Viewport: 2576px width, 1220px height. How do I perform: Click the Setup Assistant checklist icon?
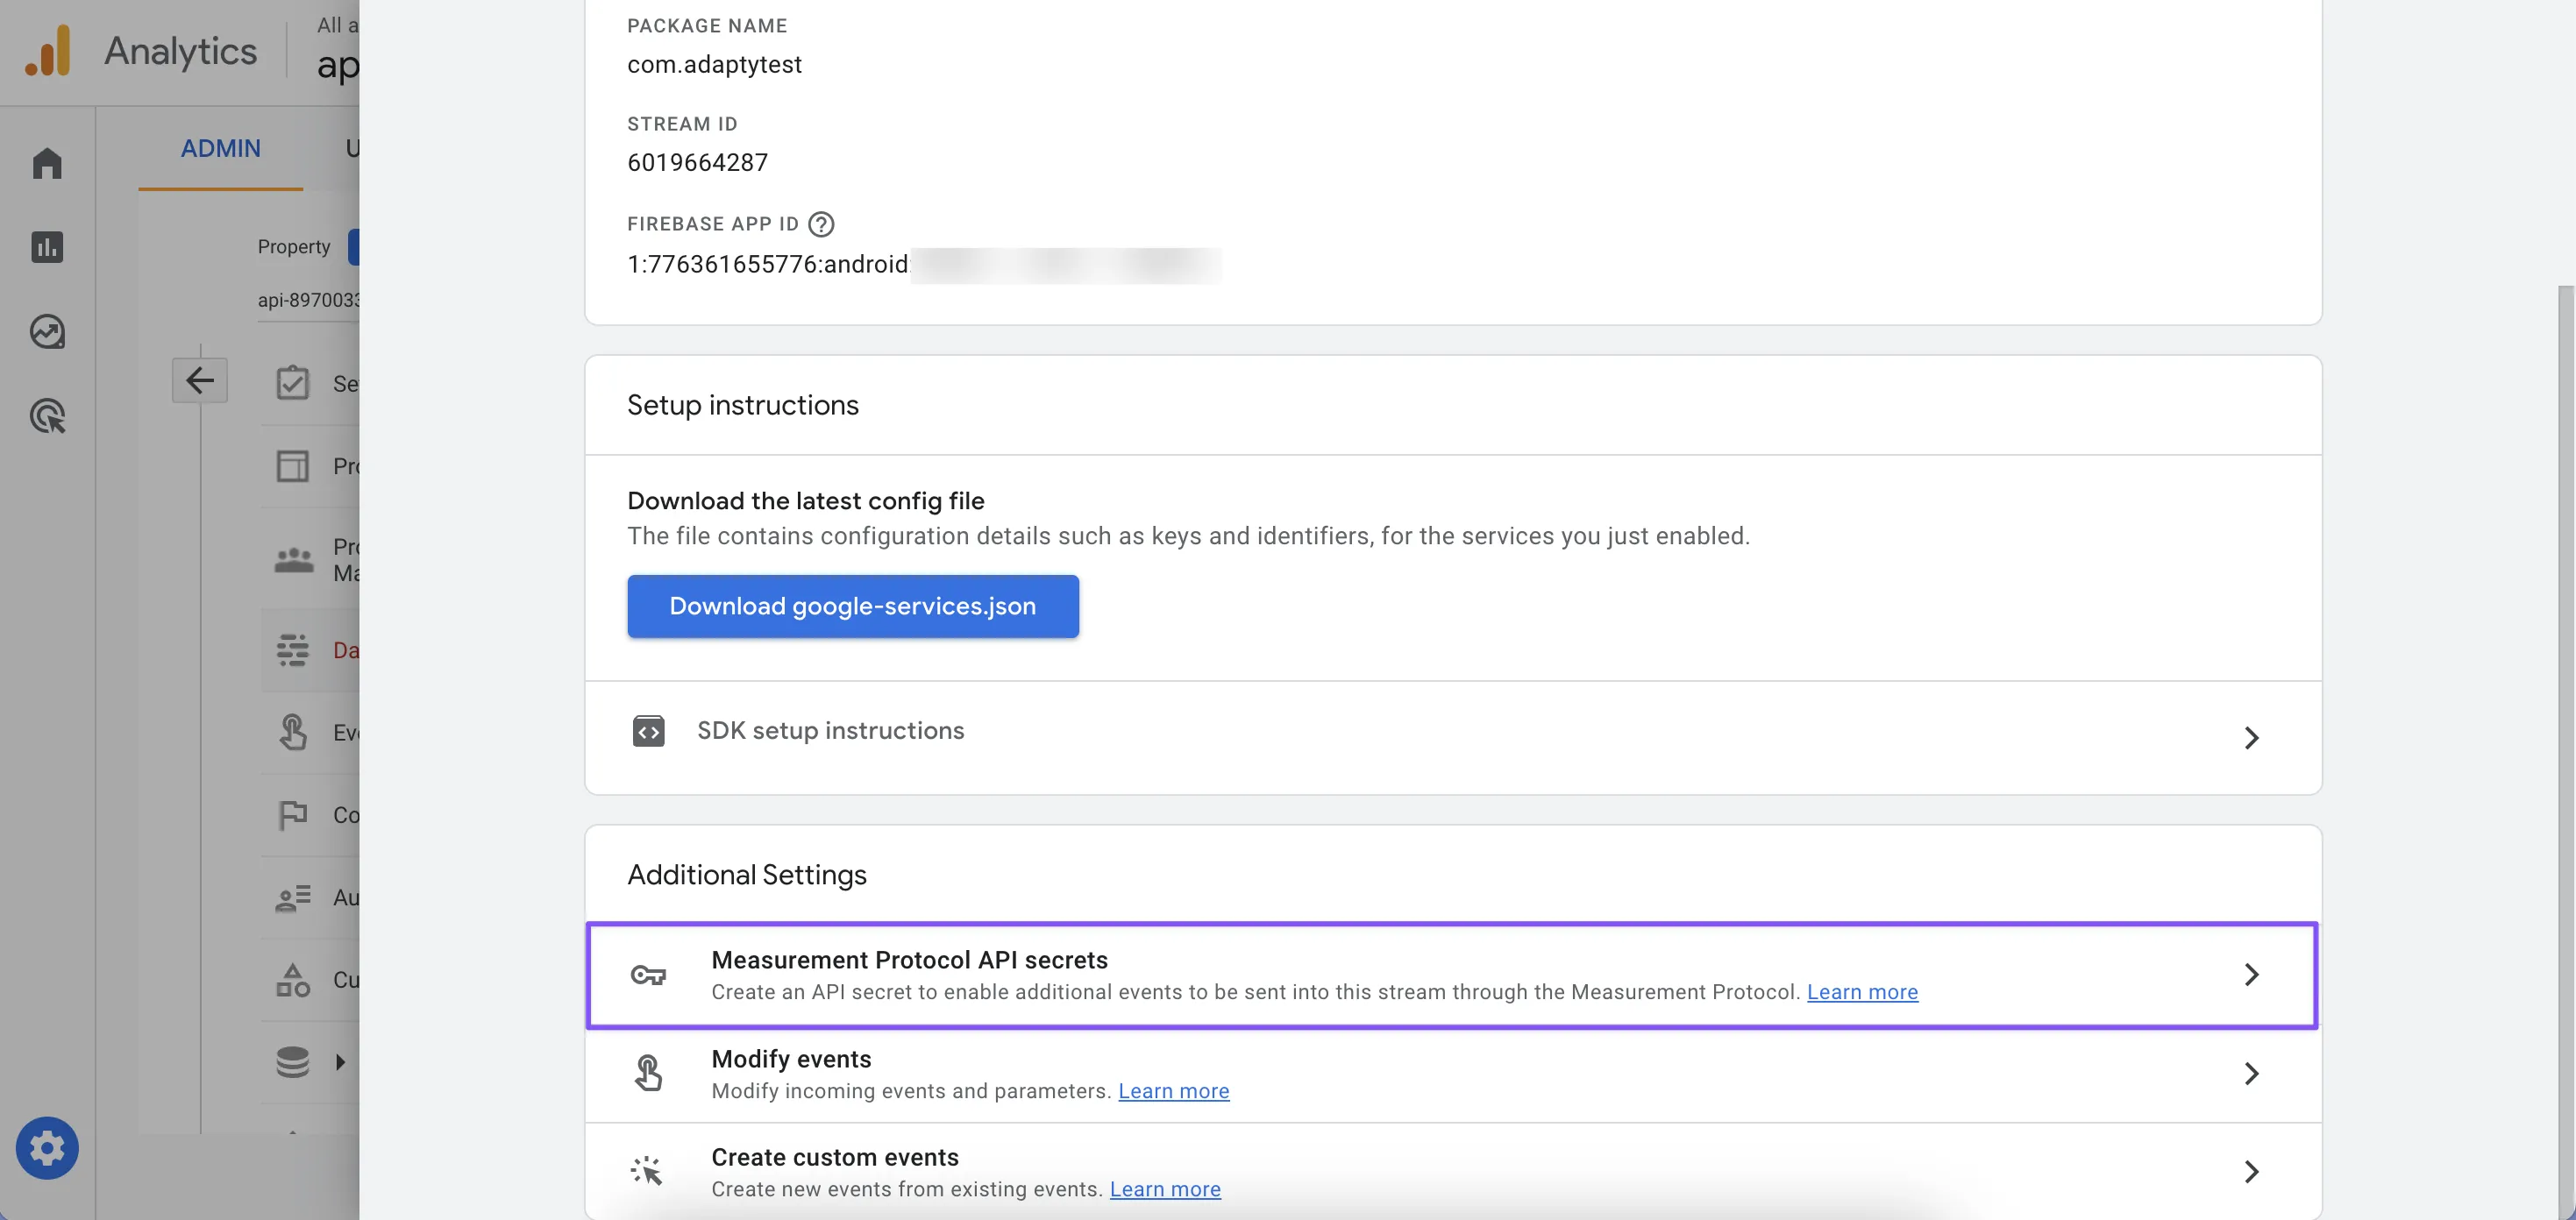293,383
